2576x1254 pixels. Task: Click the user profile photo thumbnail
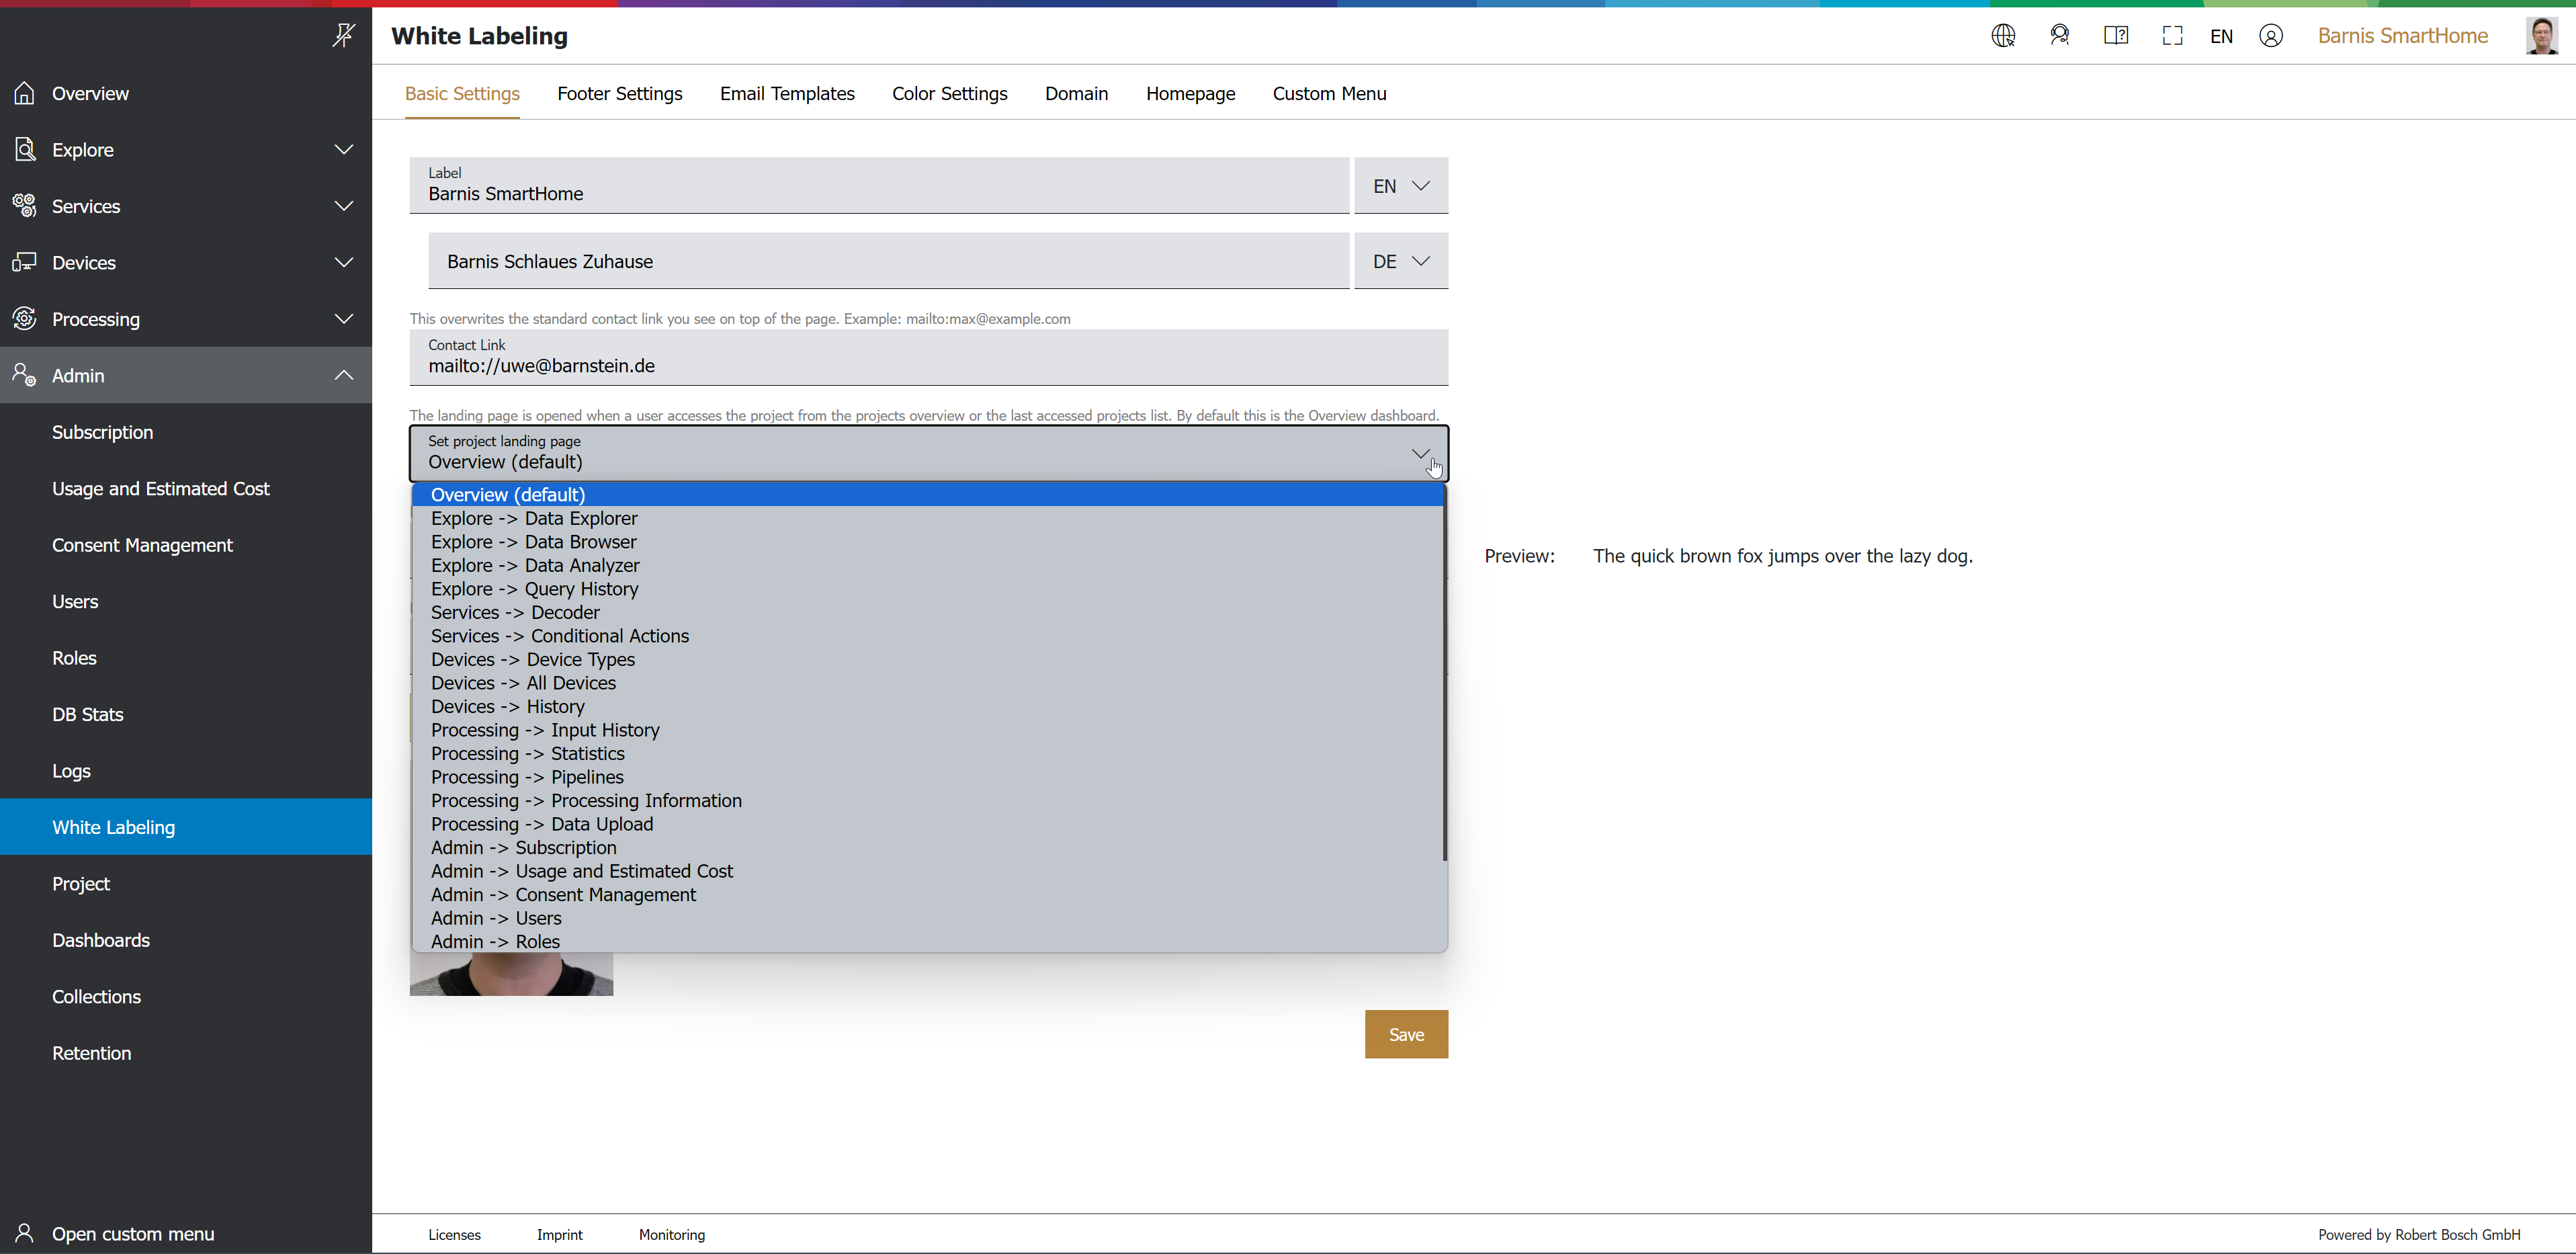2541,36
